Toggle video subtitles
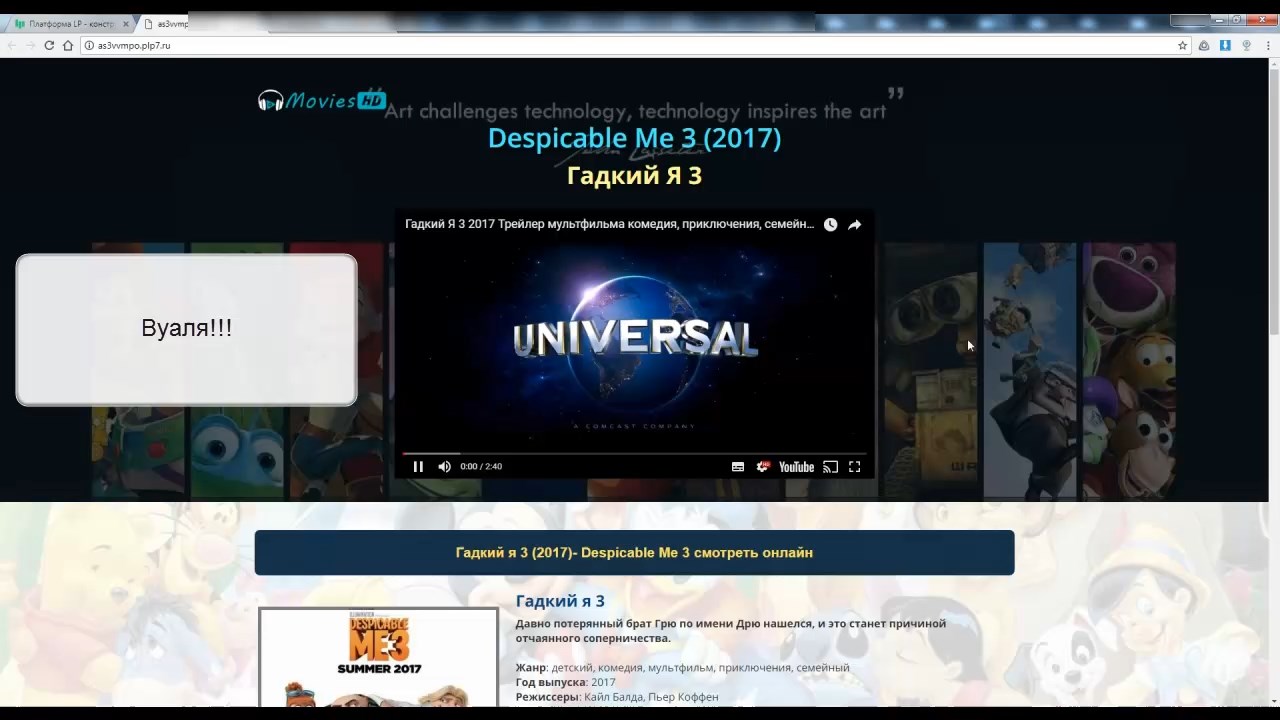 tap(738, 467)
